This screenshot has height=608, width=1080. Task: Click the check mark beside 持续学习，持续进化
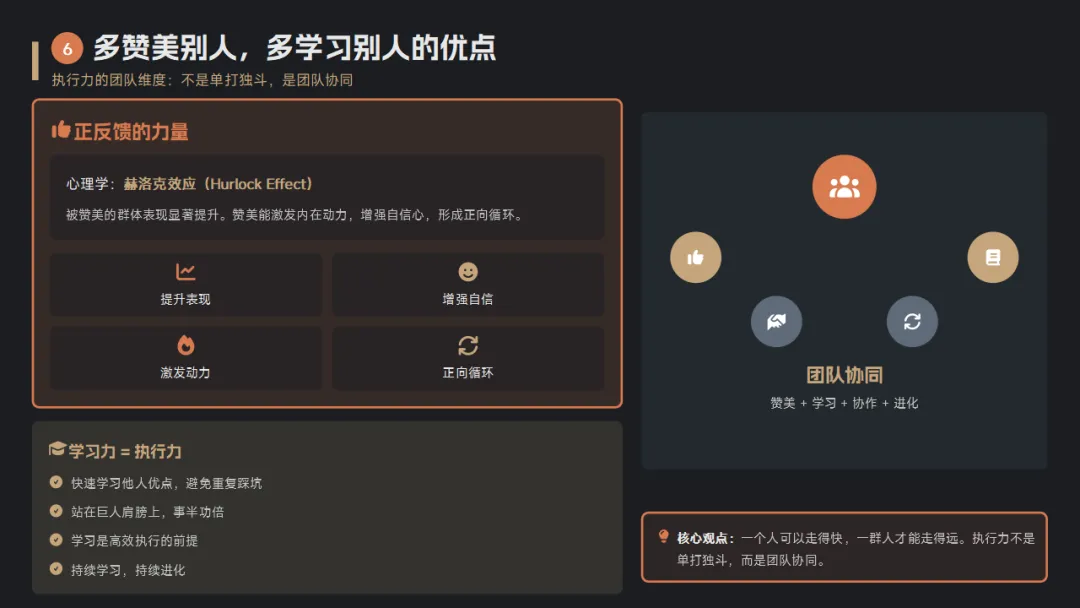click(56, 569)
